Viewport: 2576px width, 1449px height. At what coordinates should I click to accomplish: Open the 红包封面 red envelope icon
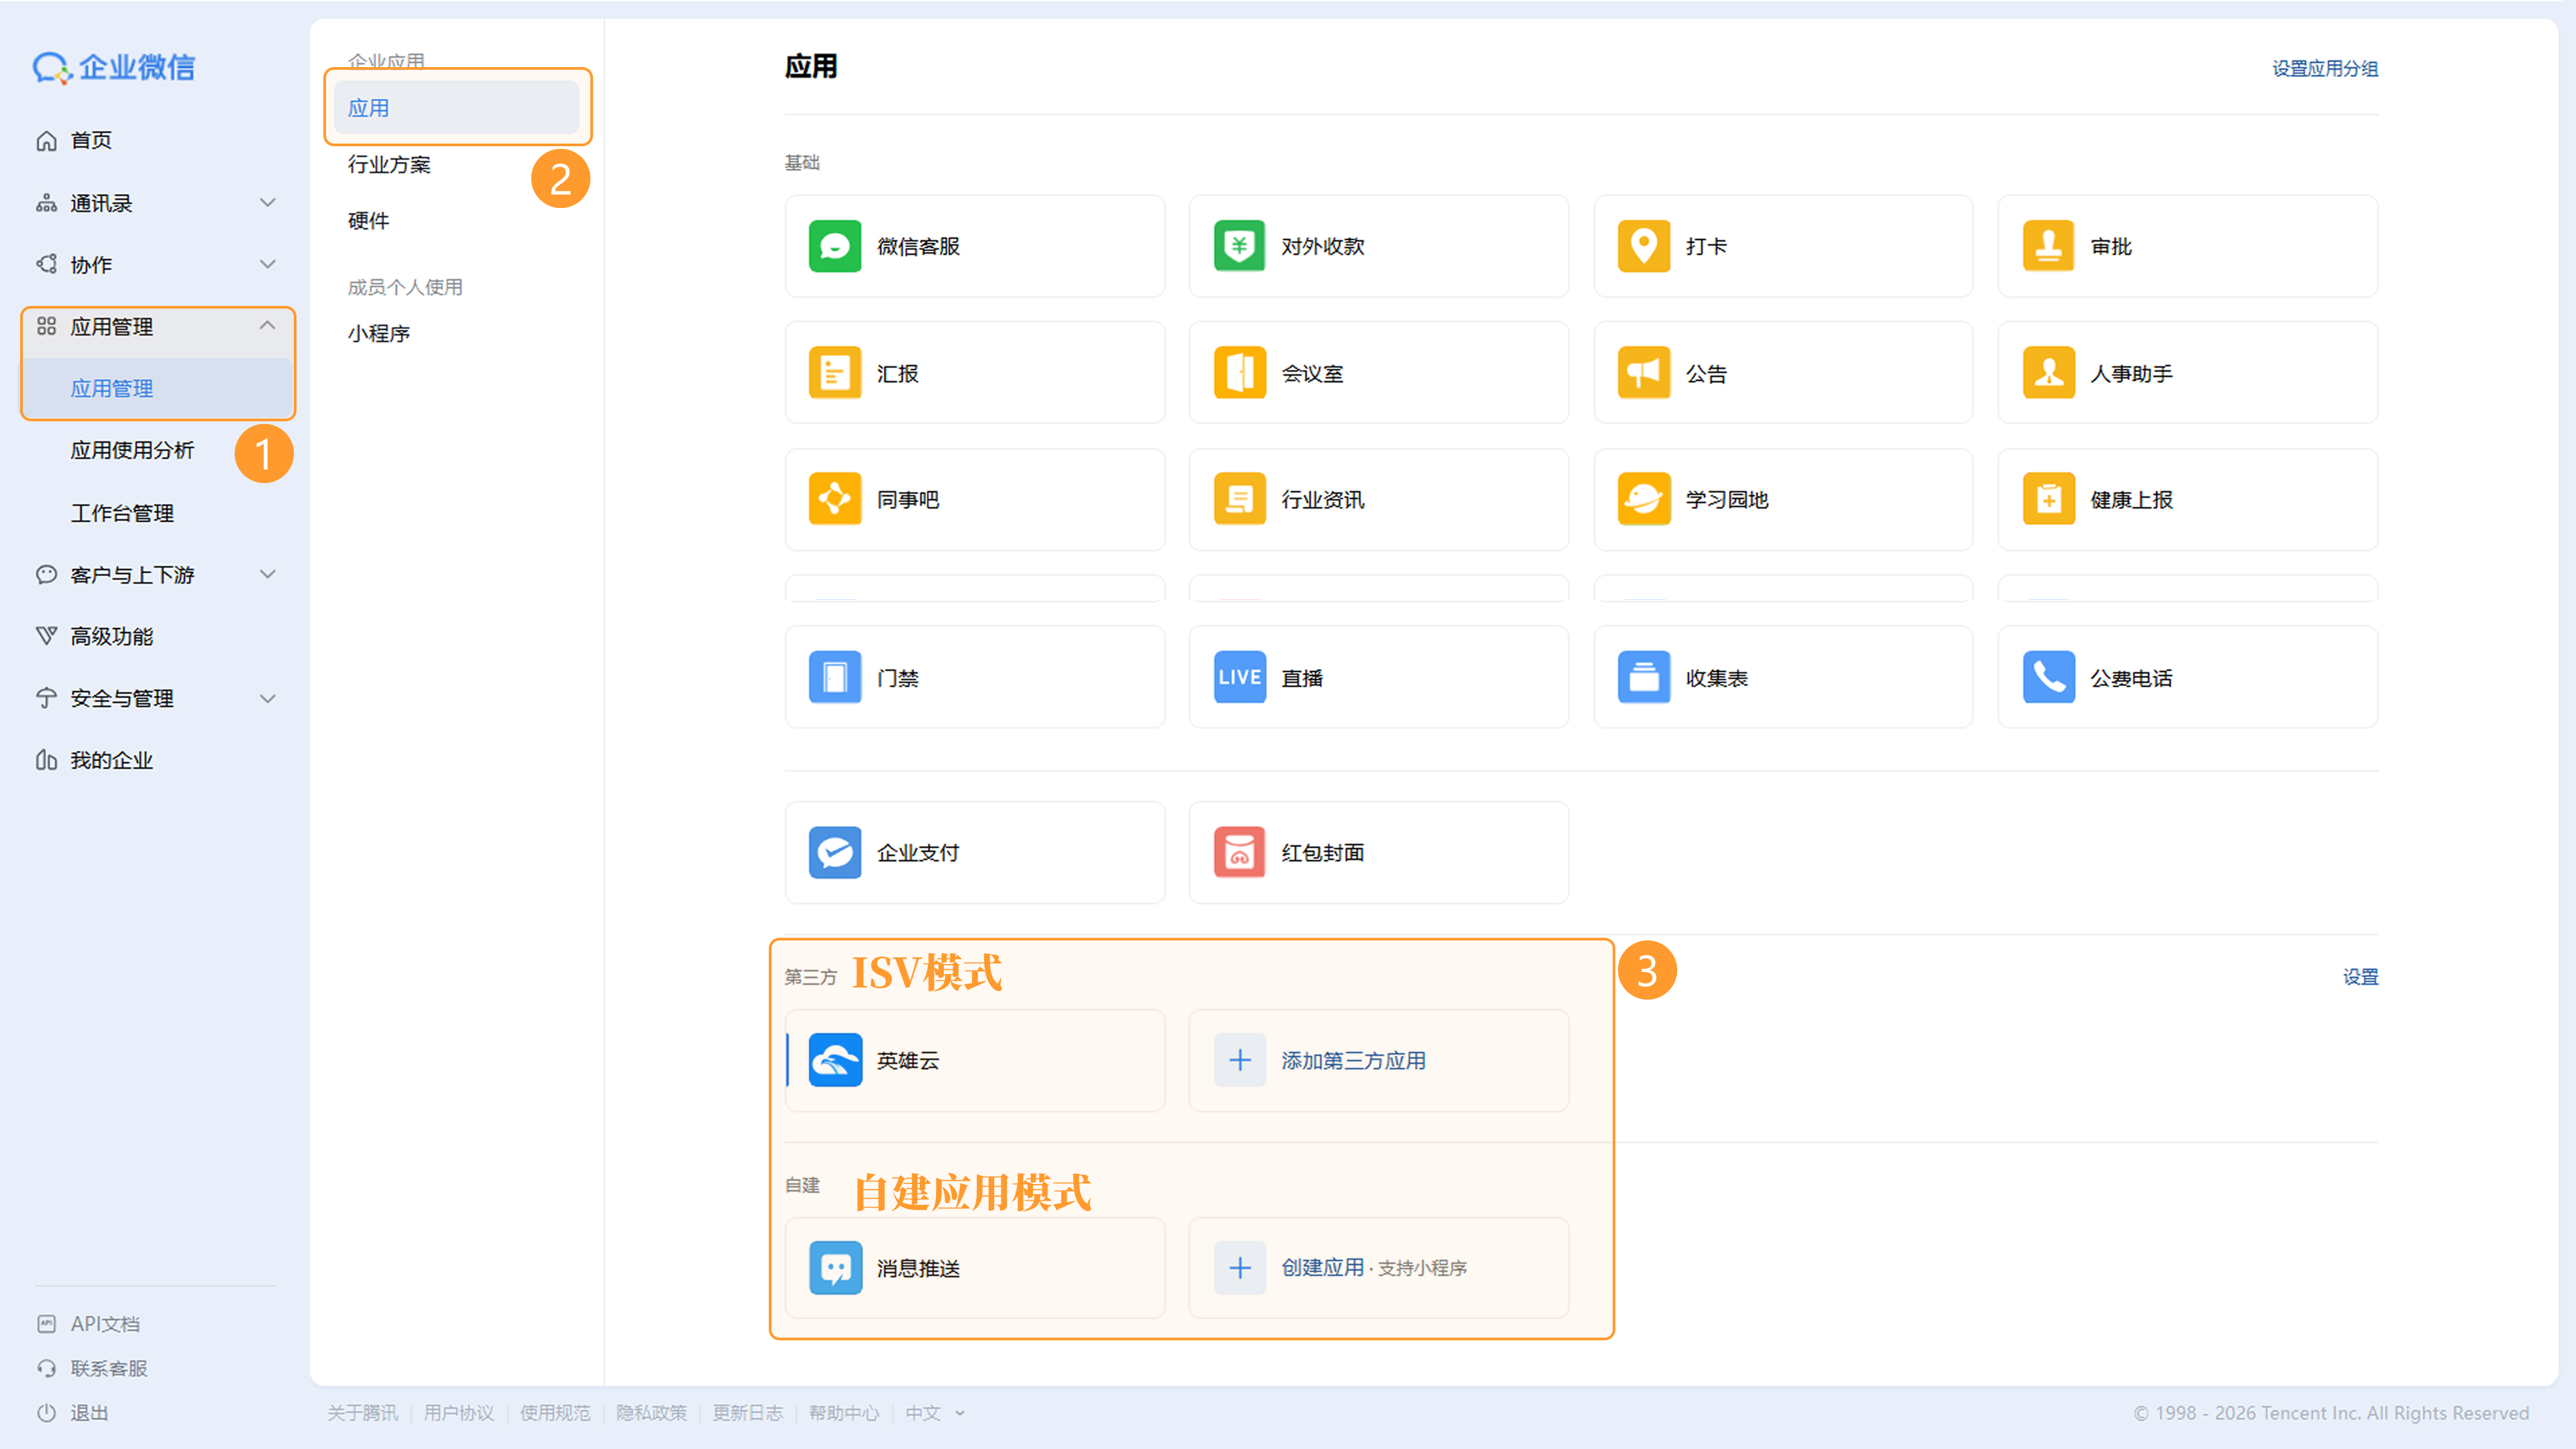(x=1239, y=852)
